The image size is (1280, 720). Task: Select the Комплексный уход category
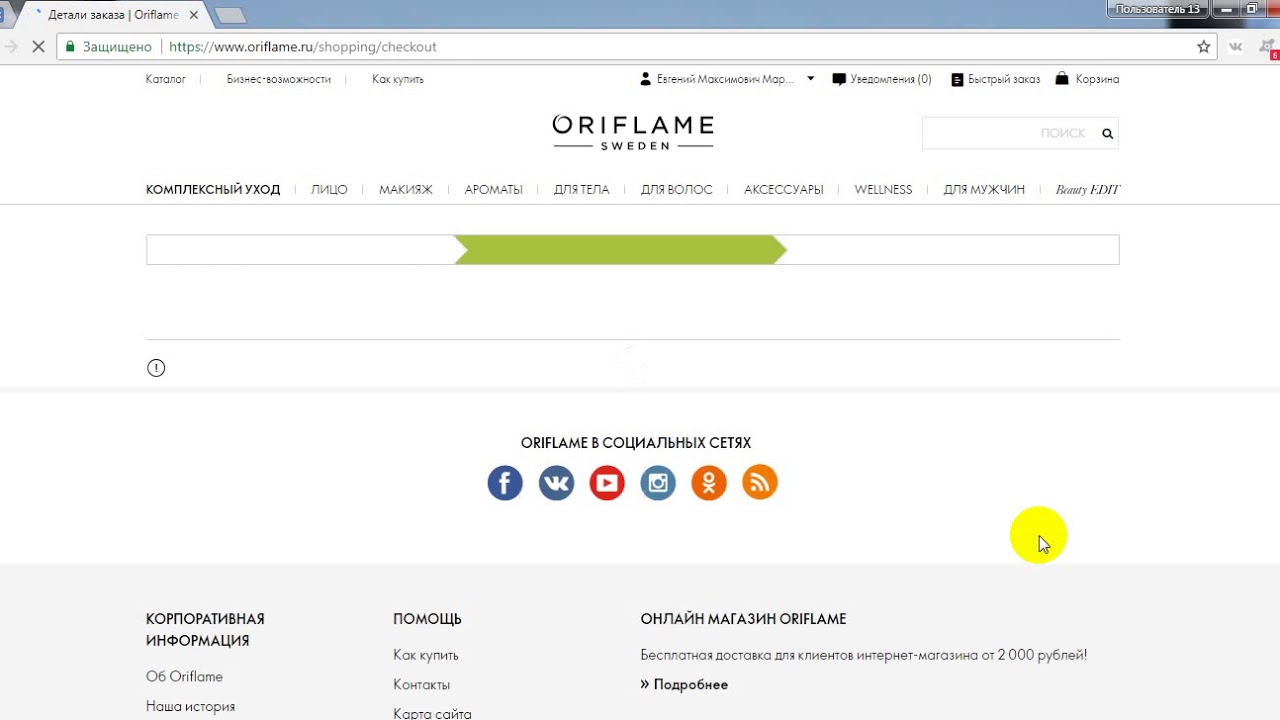[213, 190]
